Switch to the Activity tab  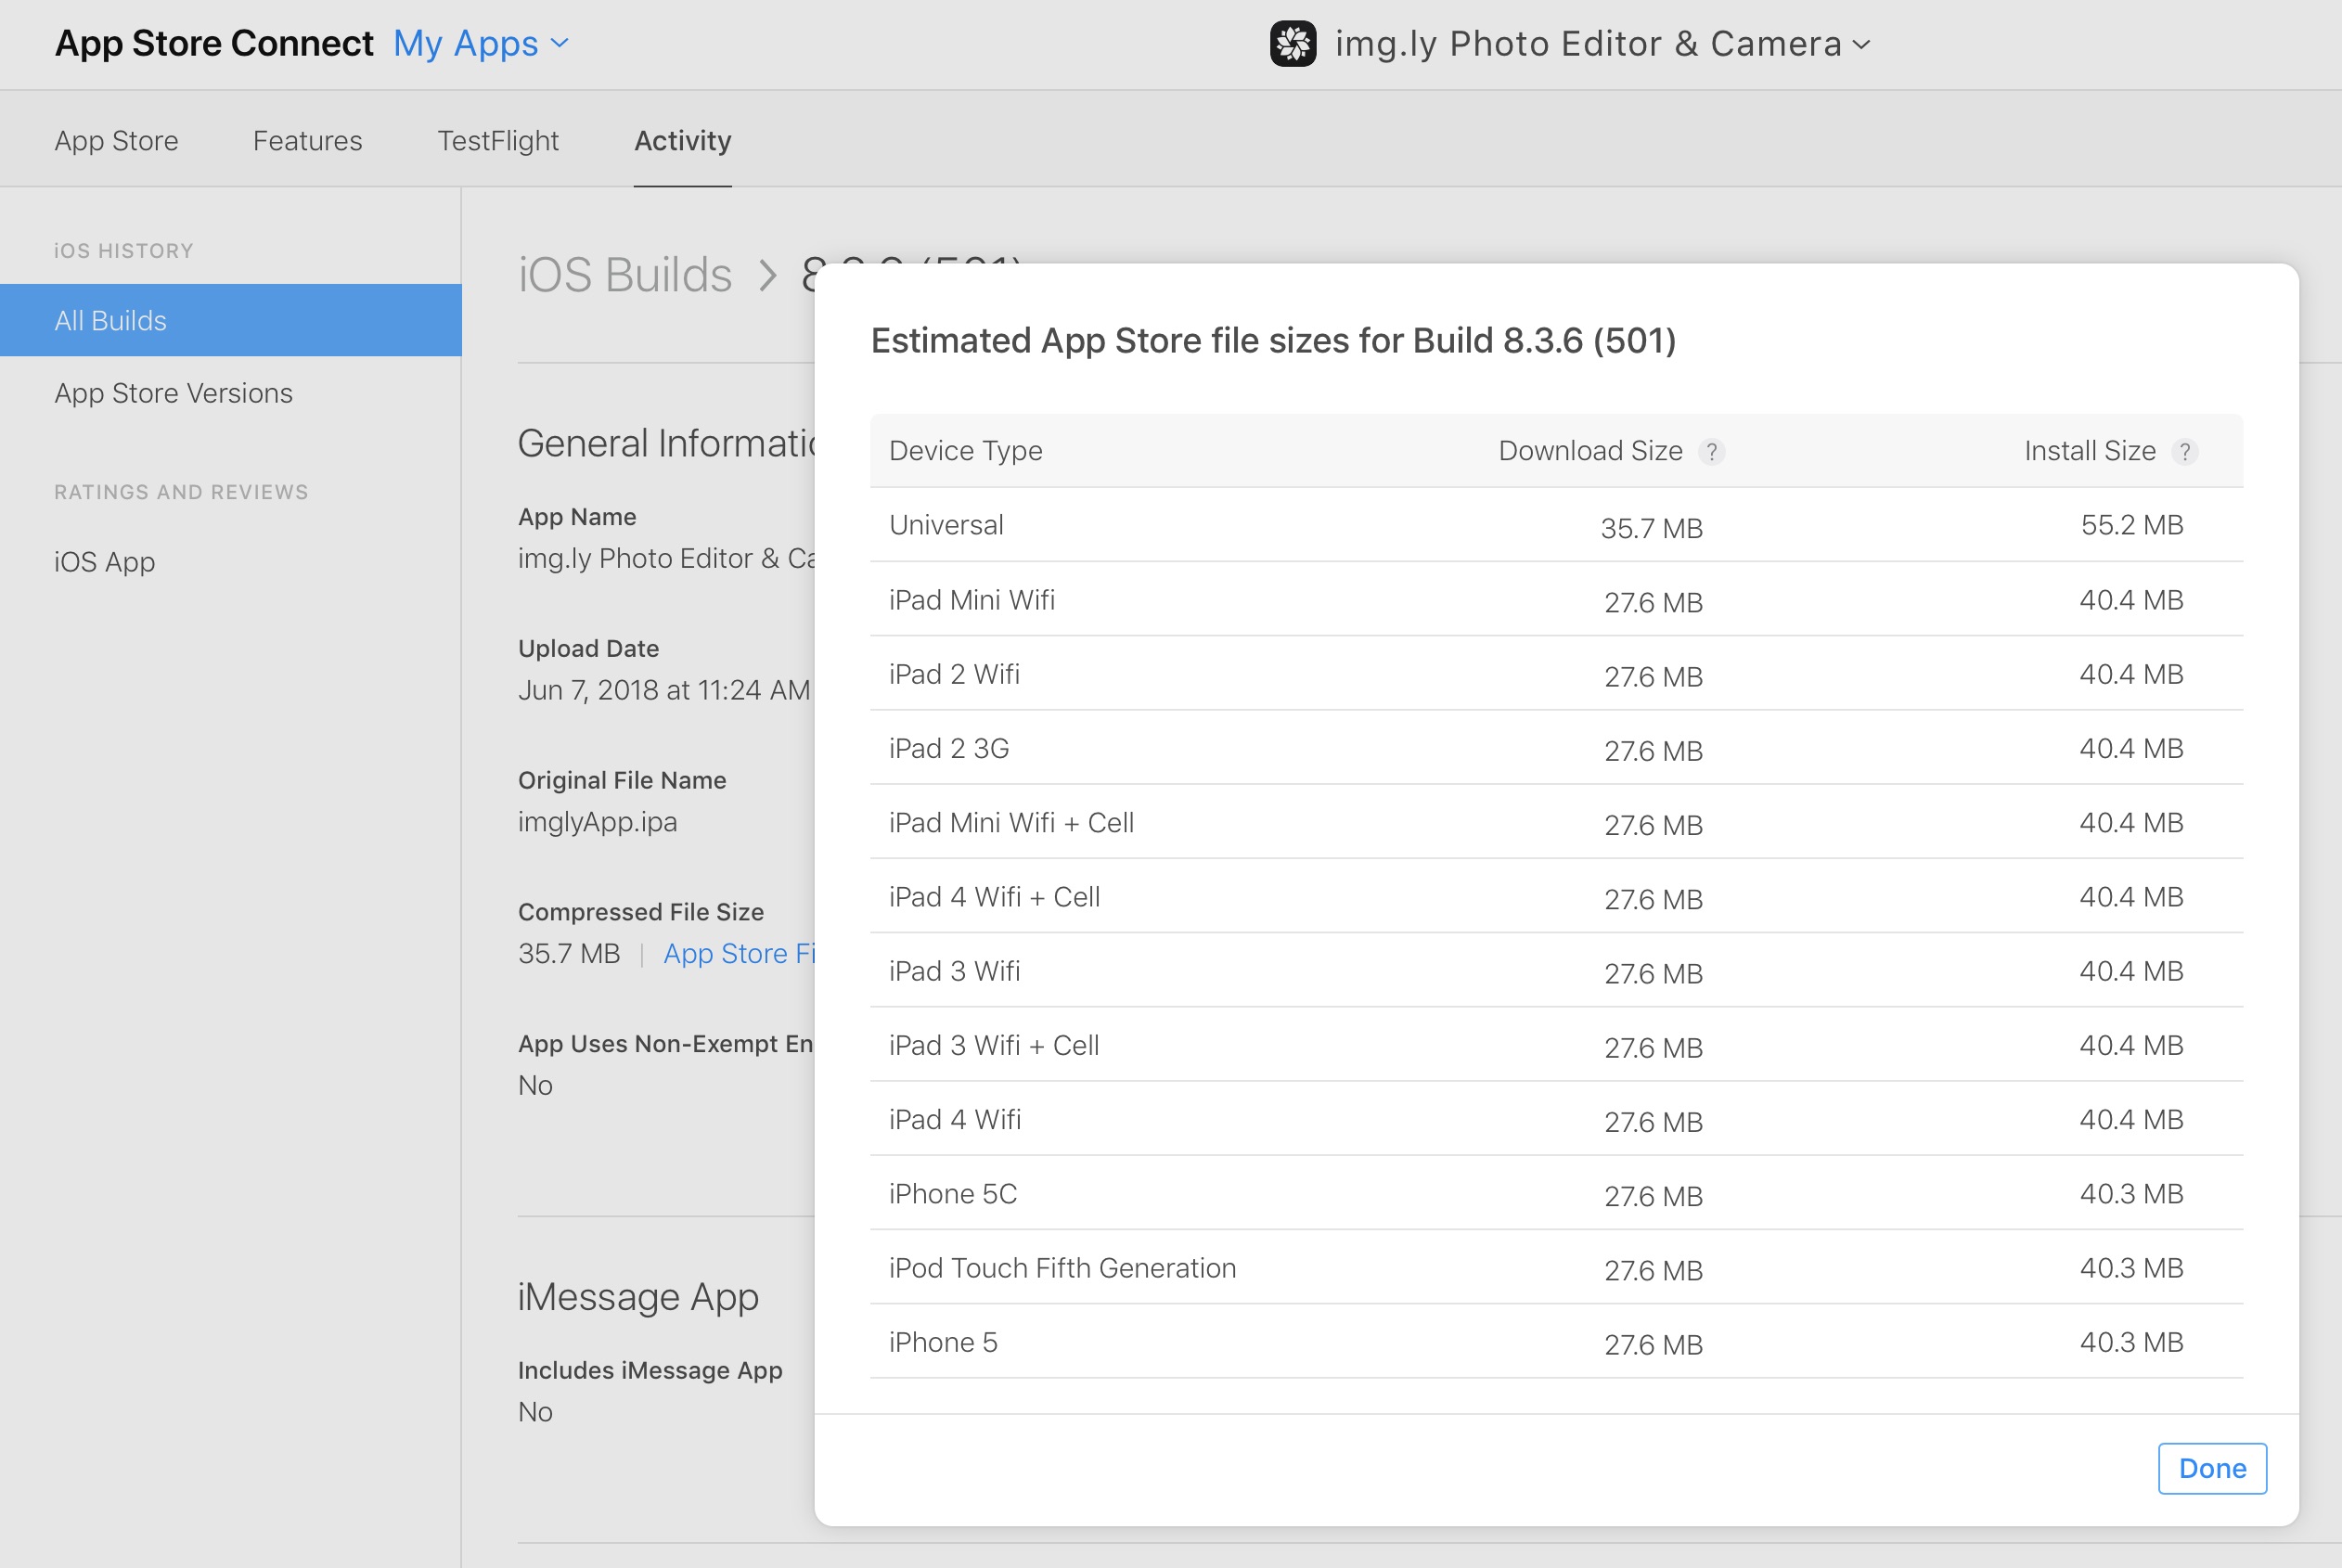pyautogui.click(x=683, y=141)
